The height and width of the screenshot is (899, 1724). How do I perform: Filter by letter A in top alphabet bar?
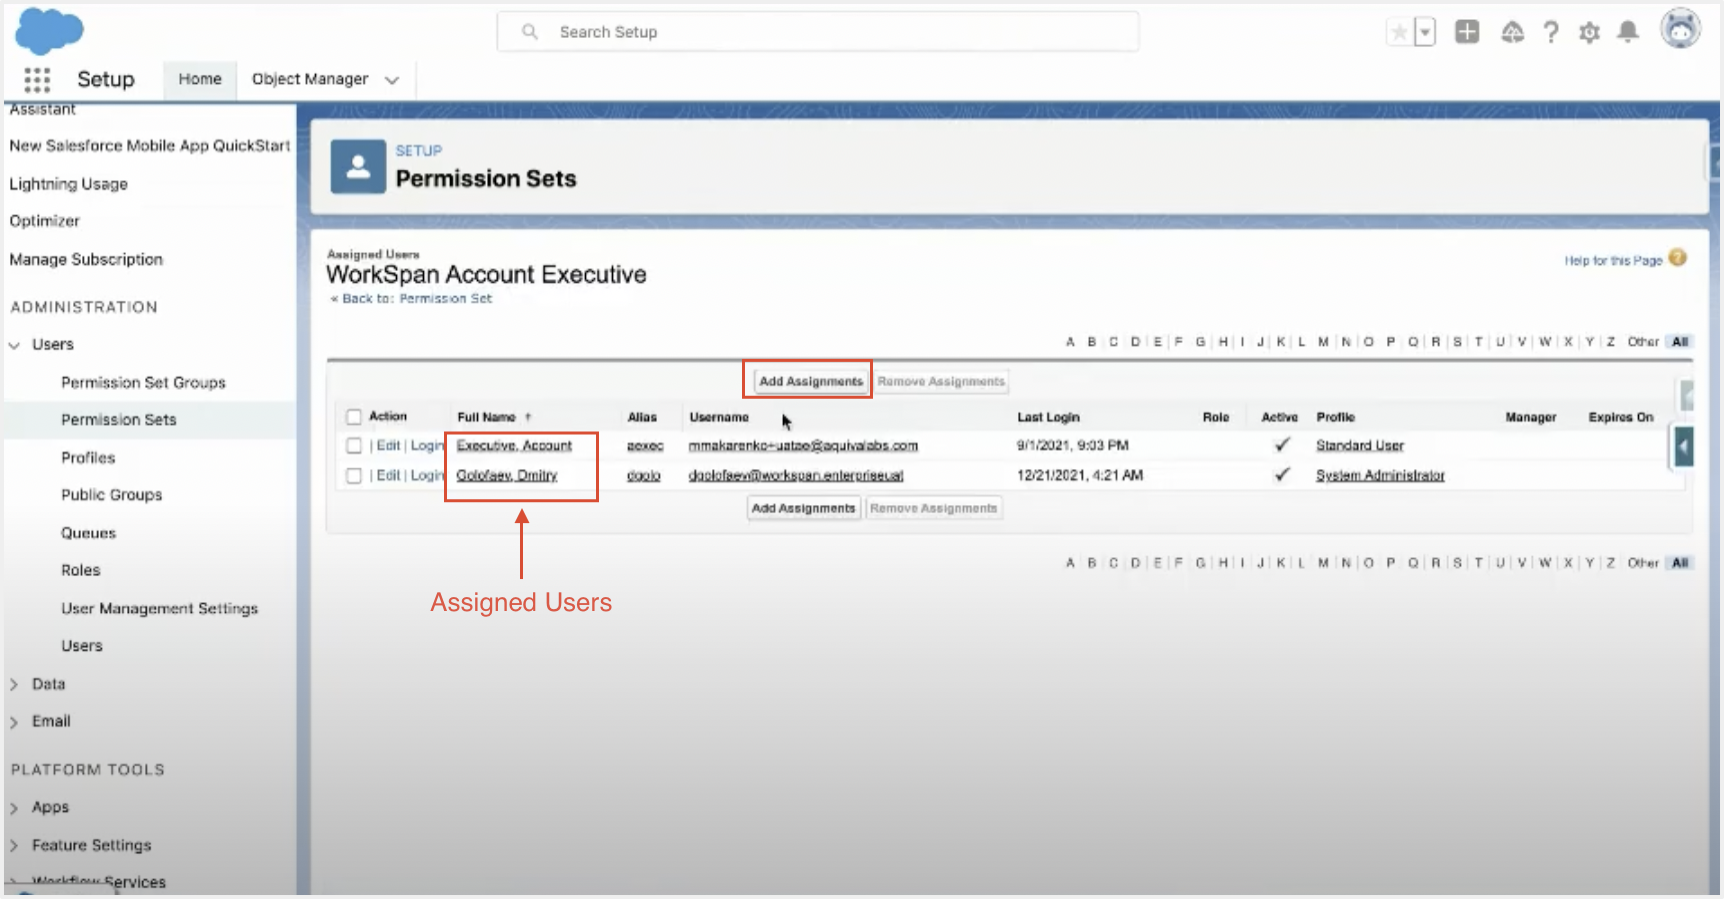(x=1070, y=342)
